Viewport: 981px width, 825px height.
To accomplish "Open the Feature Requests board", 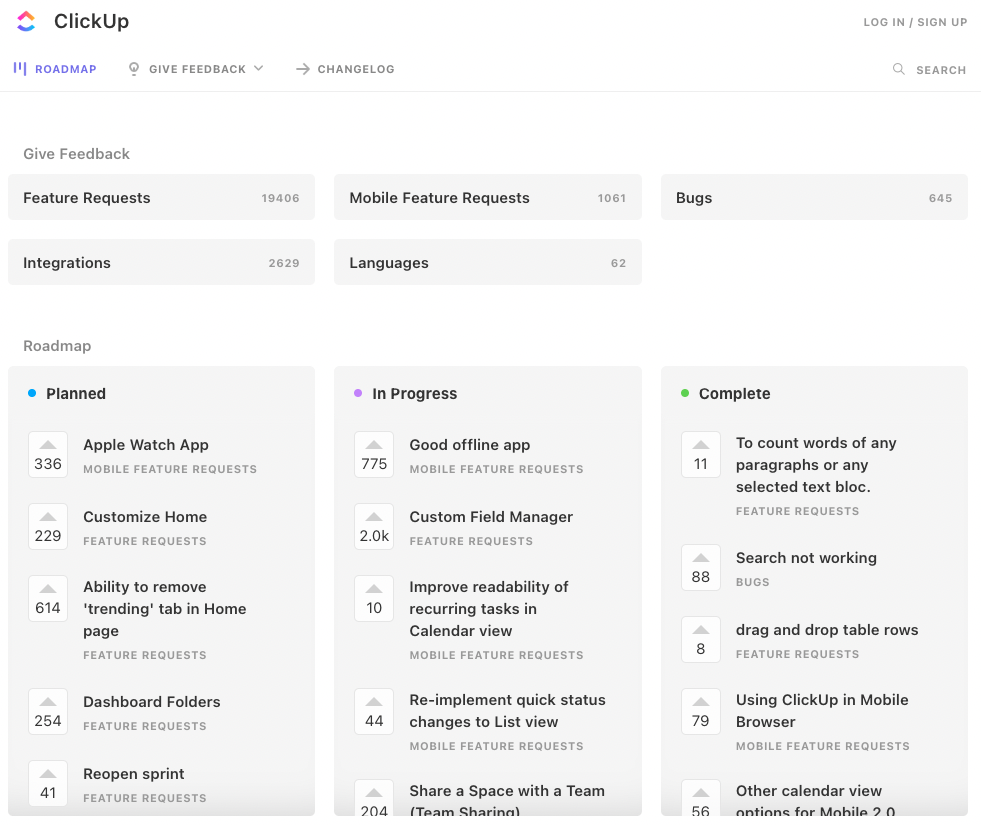I will point(161,198).
